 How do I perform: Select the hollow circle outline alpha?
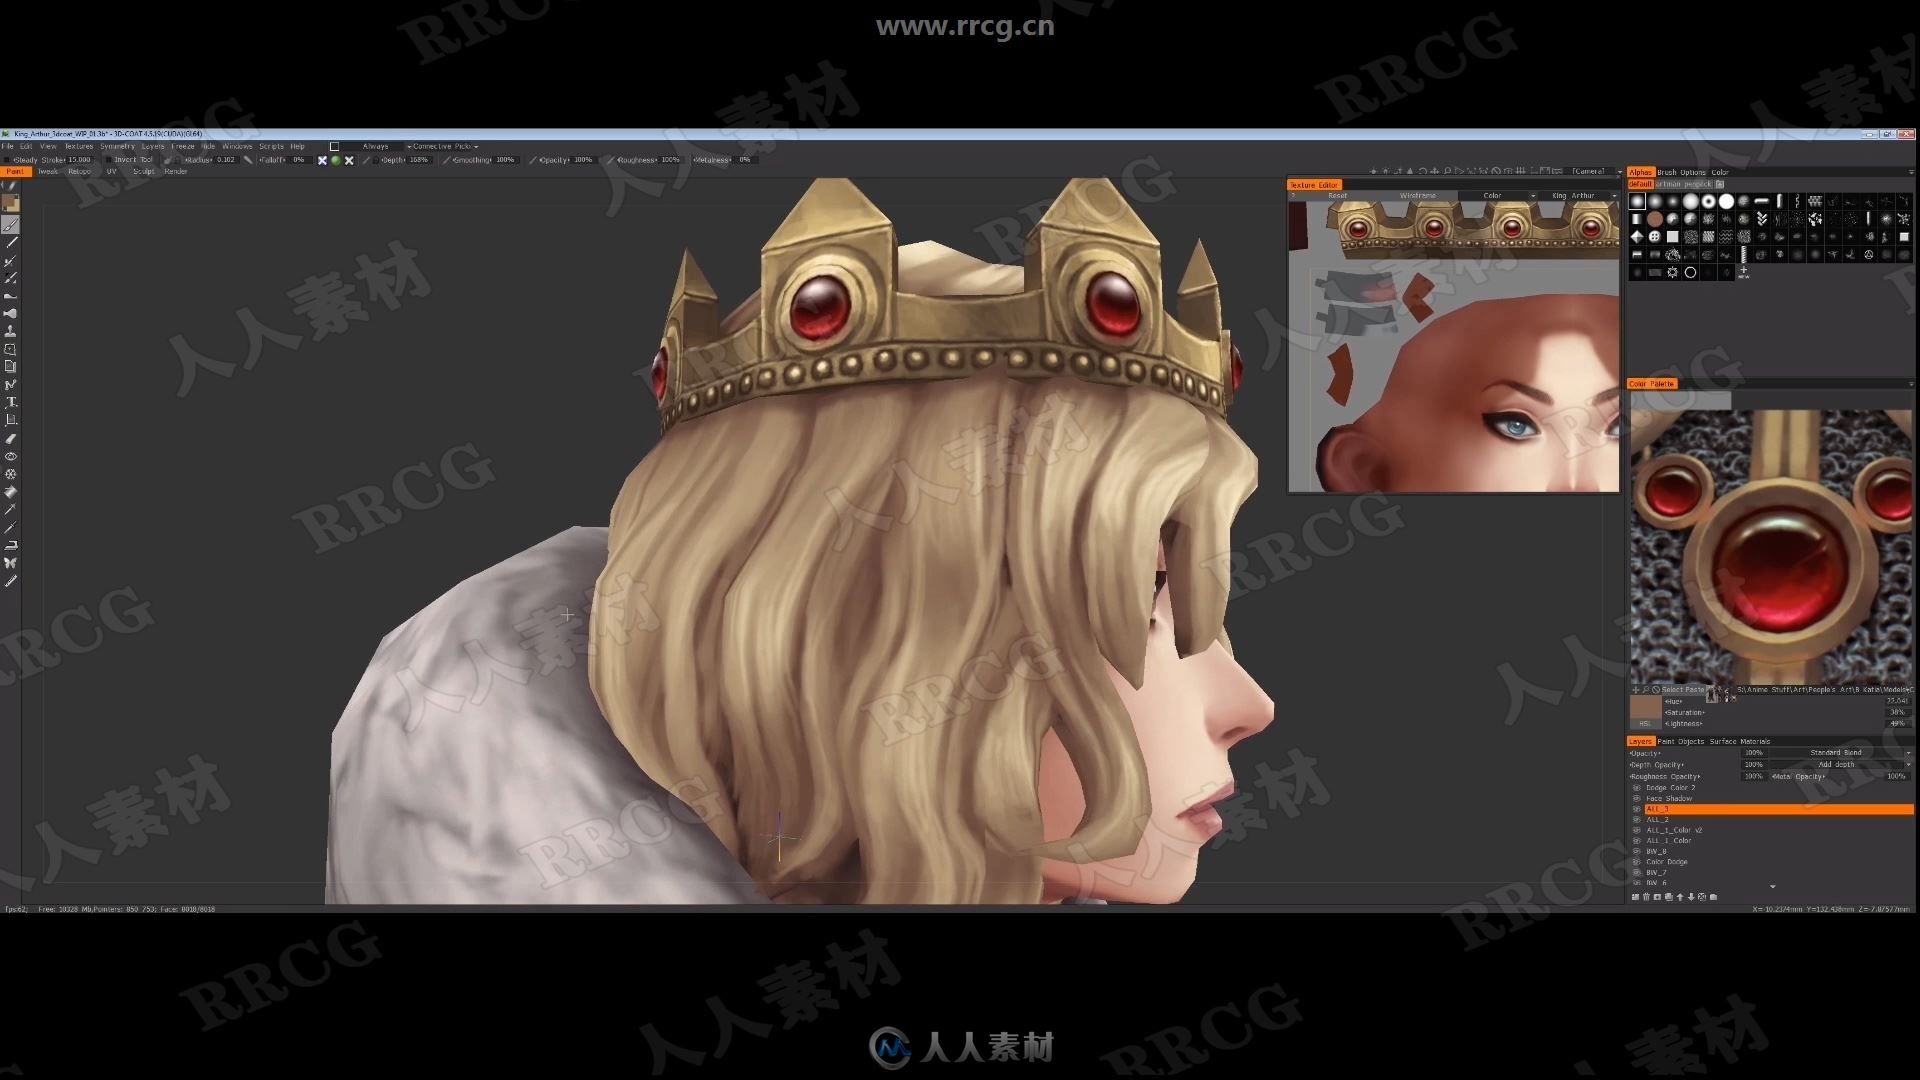[x=1690, y=272]
